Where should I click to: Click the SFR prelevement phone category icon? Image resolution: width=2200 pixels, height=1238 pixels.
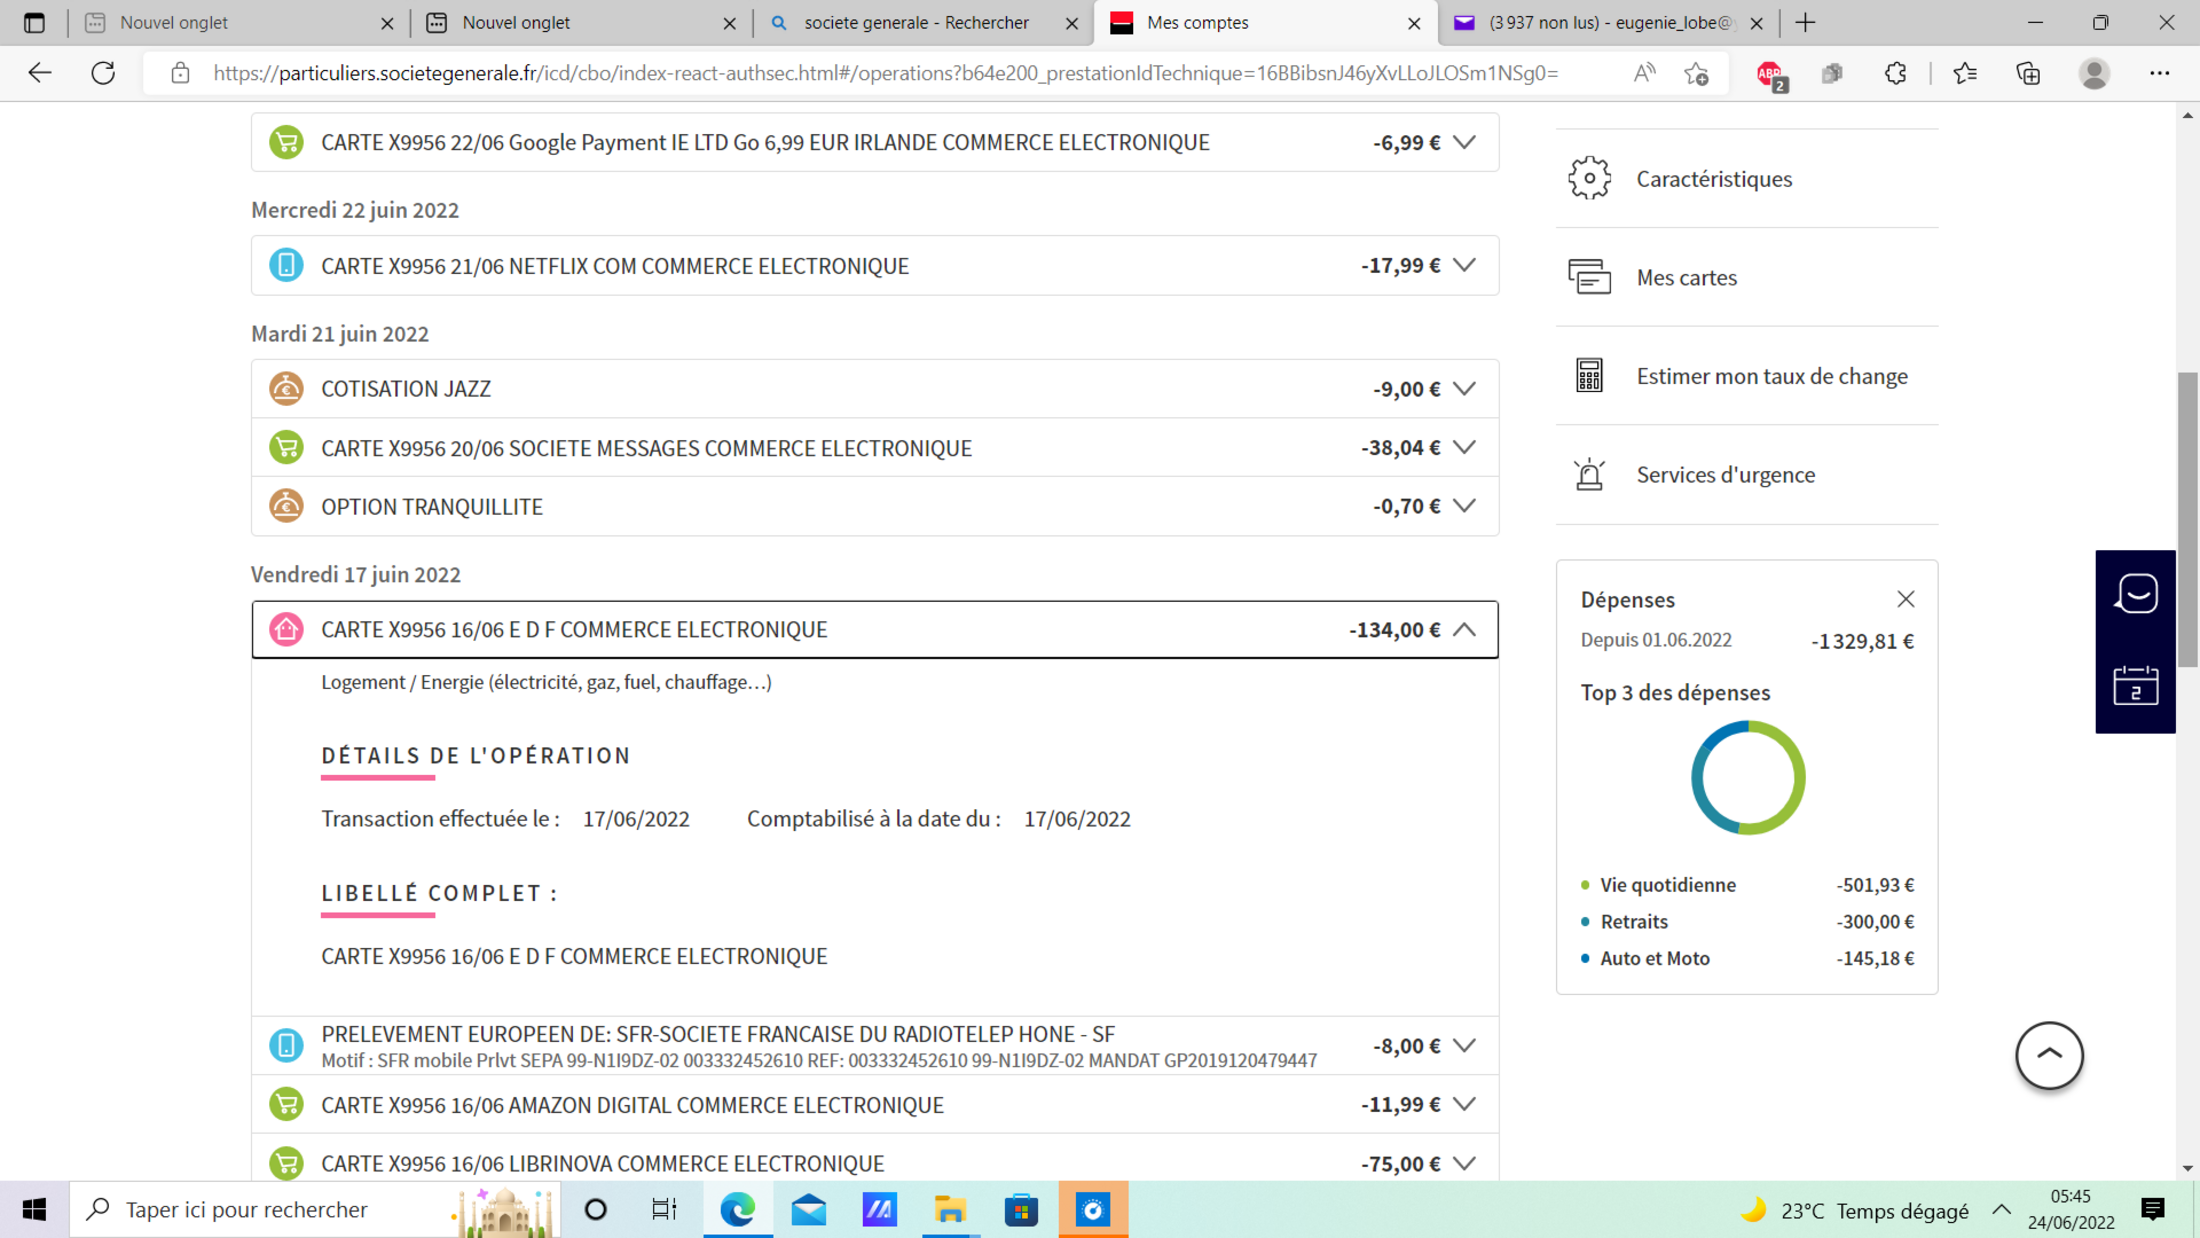286,1045
